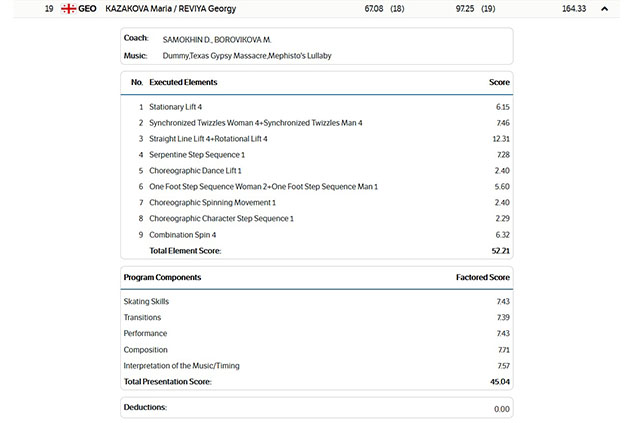Collapse the Kazakova/Reviya details chevron
This screenshot has height=423, width=640.
click(x=604, y=9)
